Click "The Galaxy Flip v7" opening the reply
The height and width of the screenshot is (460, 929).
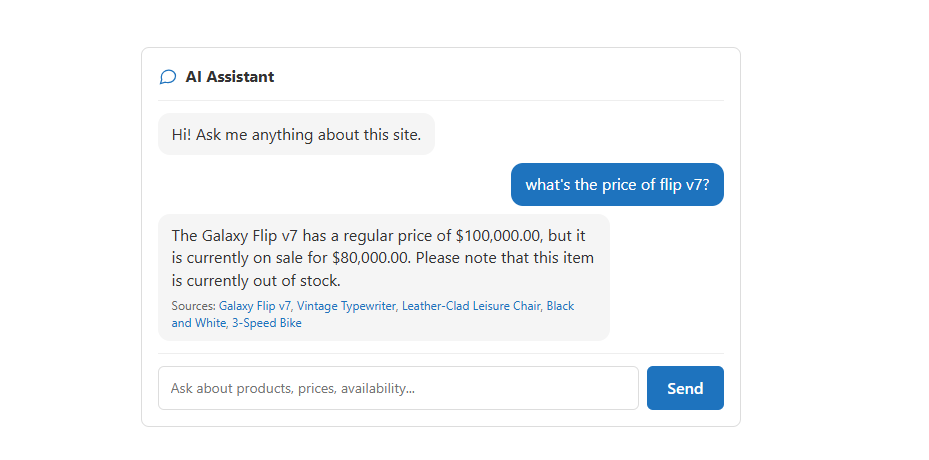point(234,236)
